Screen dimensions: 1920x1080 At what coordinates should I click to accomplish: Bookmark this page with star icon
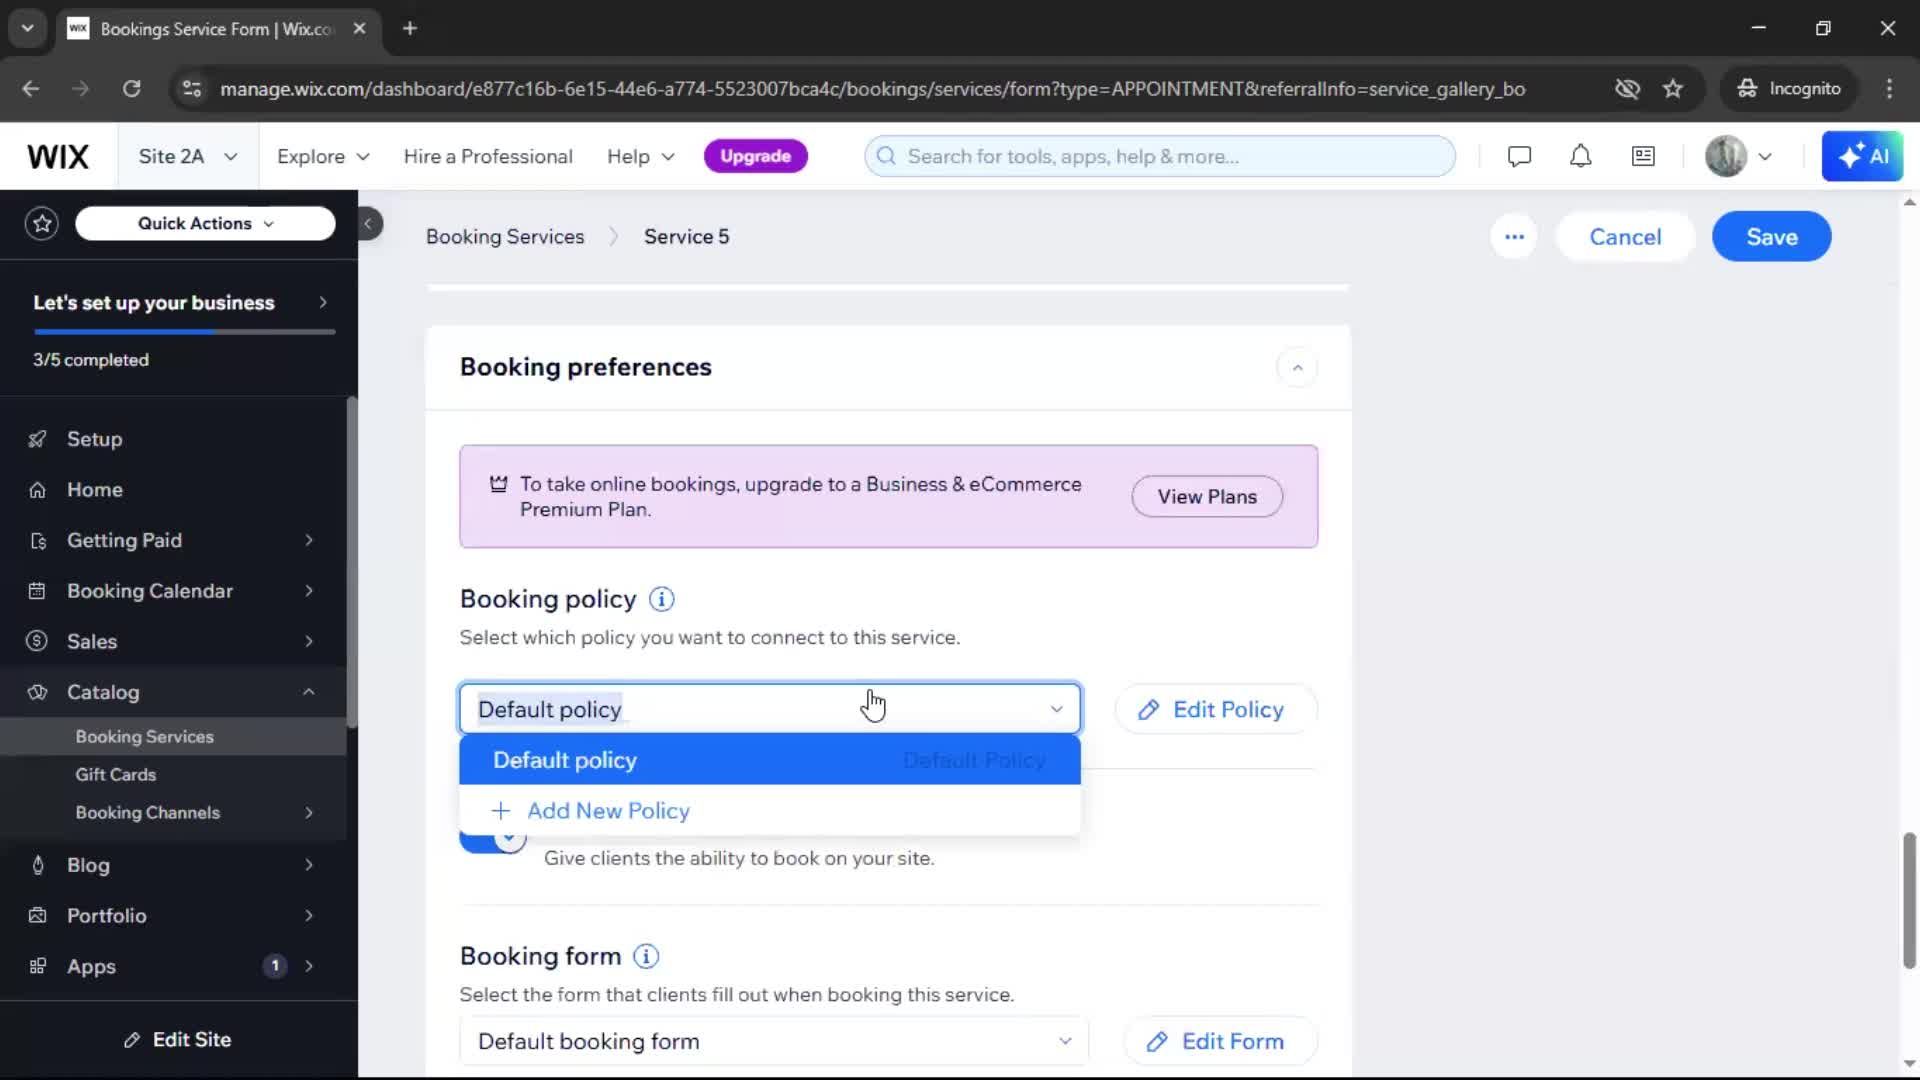[x=1673, y=88]
